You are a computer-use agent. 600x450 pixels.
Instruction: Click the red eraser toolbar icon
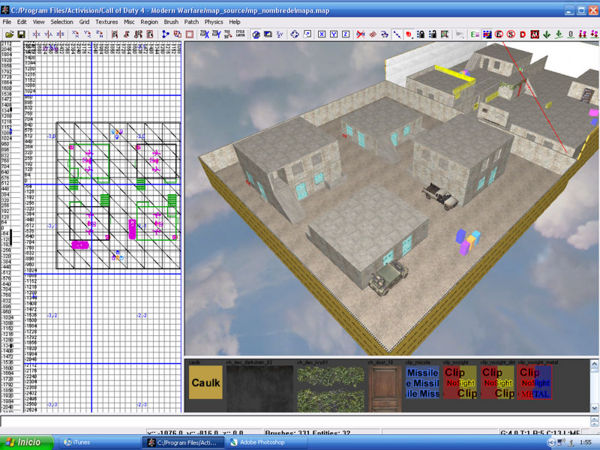tap(373, 34)
